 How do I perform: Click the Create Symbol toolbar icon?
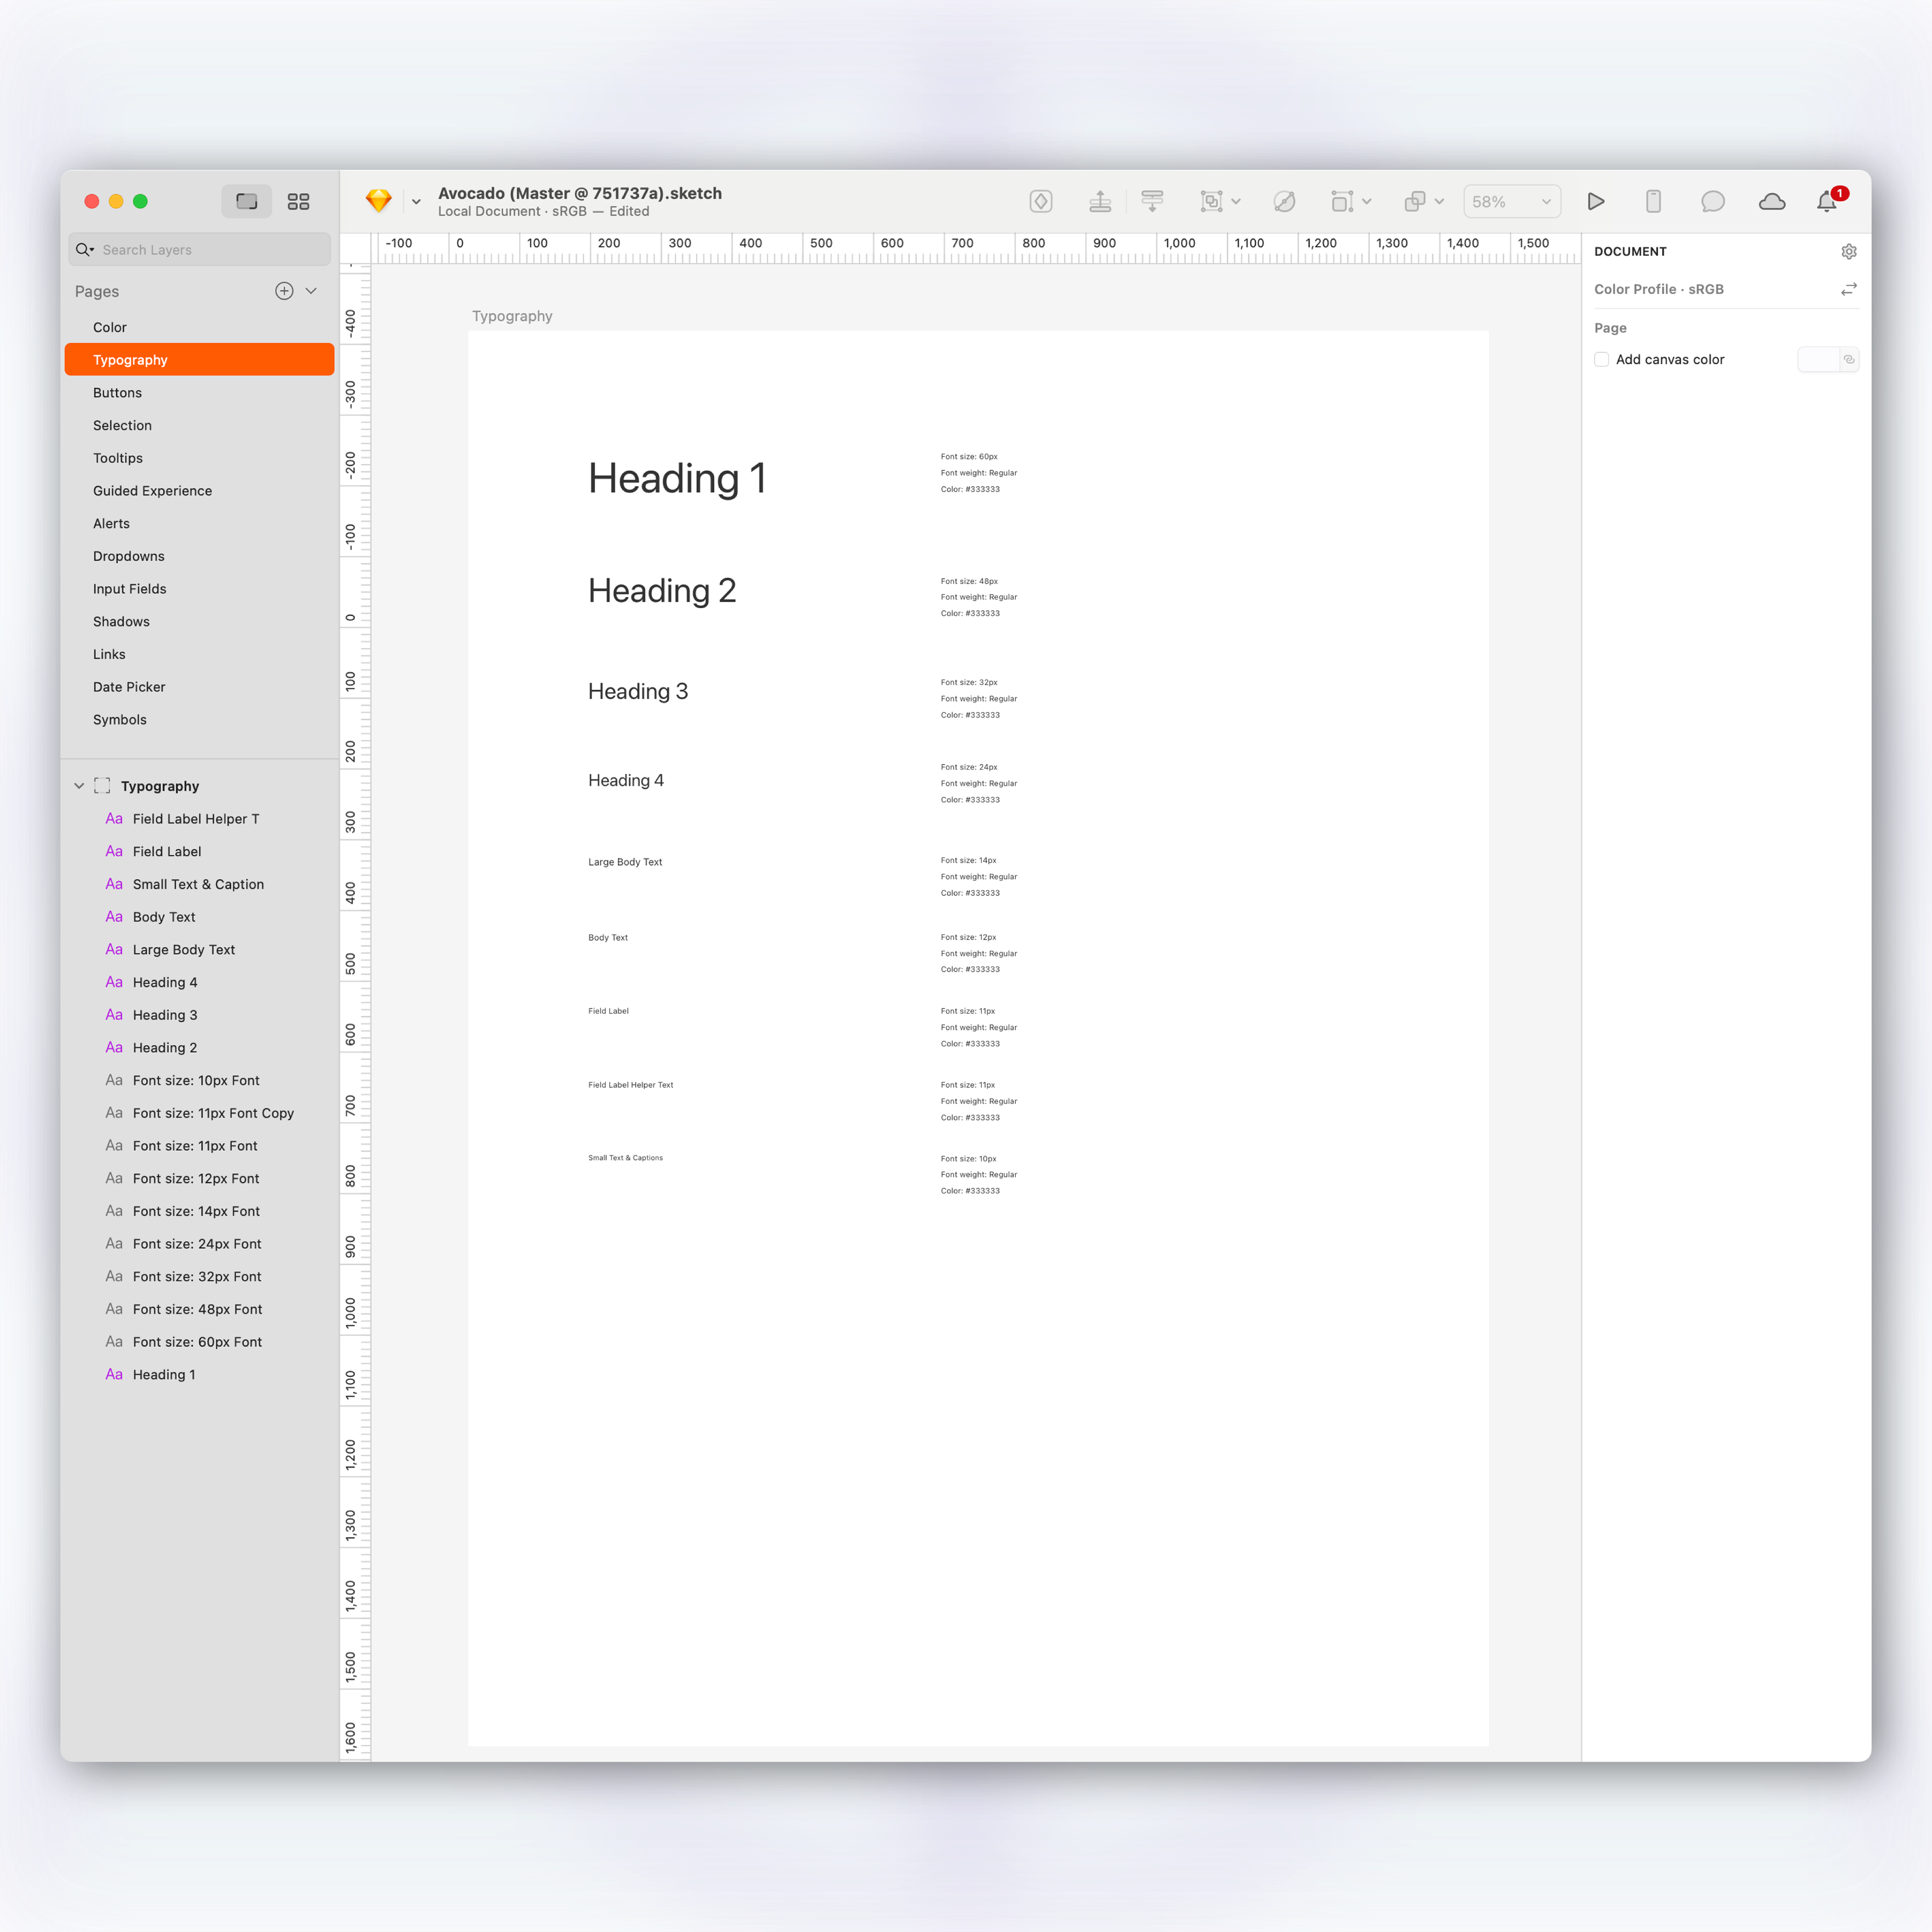coord(1040,202)
